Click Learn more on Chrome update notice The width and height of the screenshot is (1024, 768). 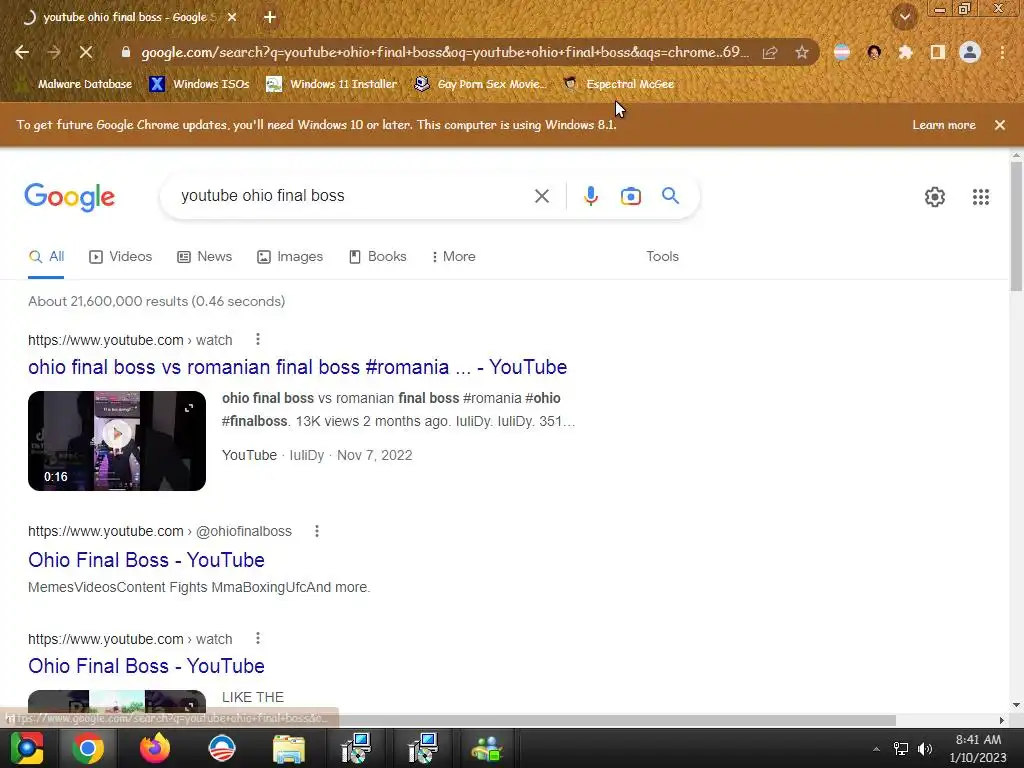tap(944, 125)
